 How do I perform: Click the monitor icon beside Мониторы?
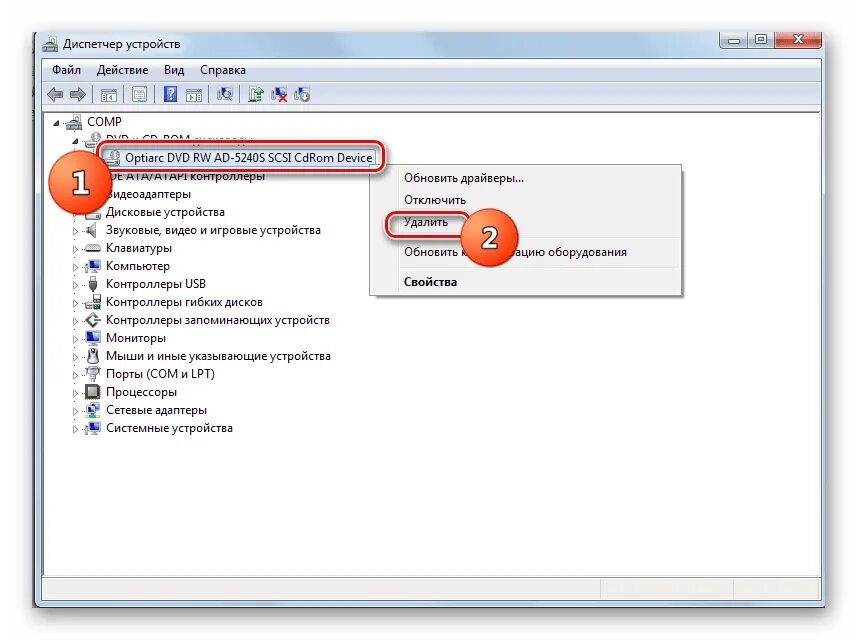93,338
